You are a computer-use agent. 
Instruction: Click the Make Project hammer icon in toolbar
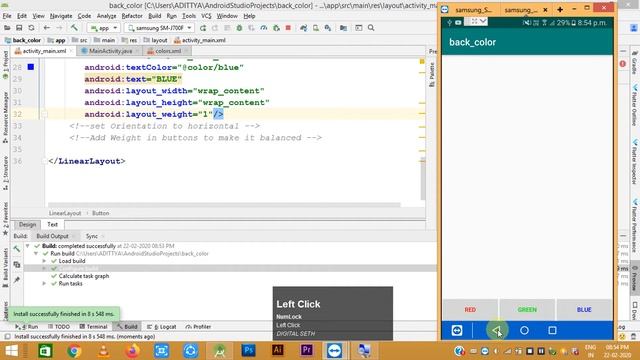(x=74, y=28)
